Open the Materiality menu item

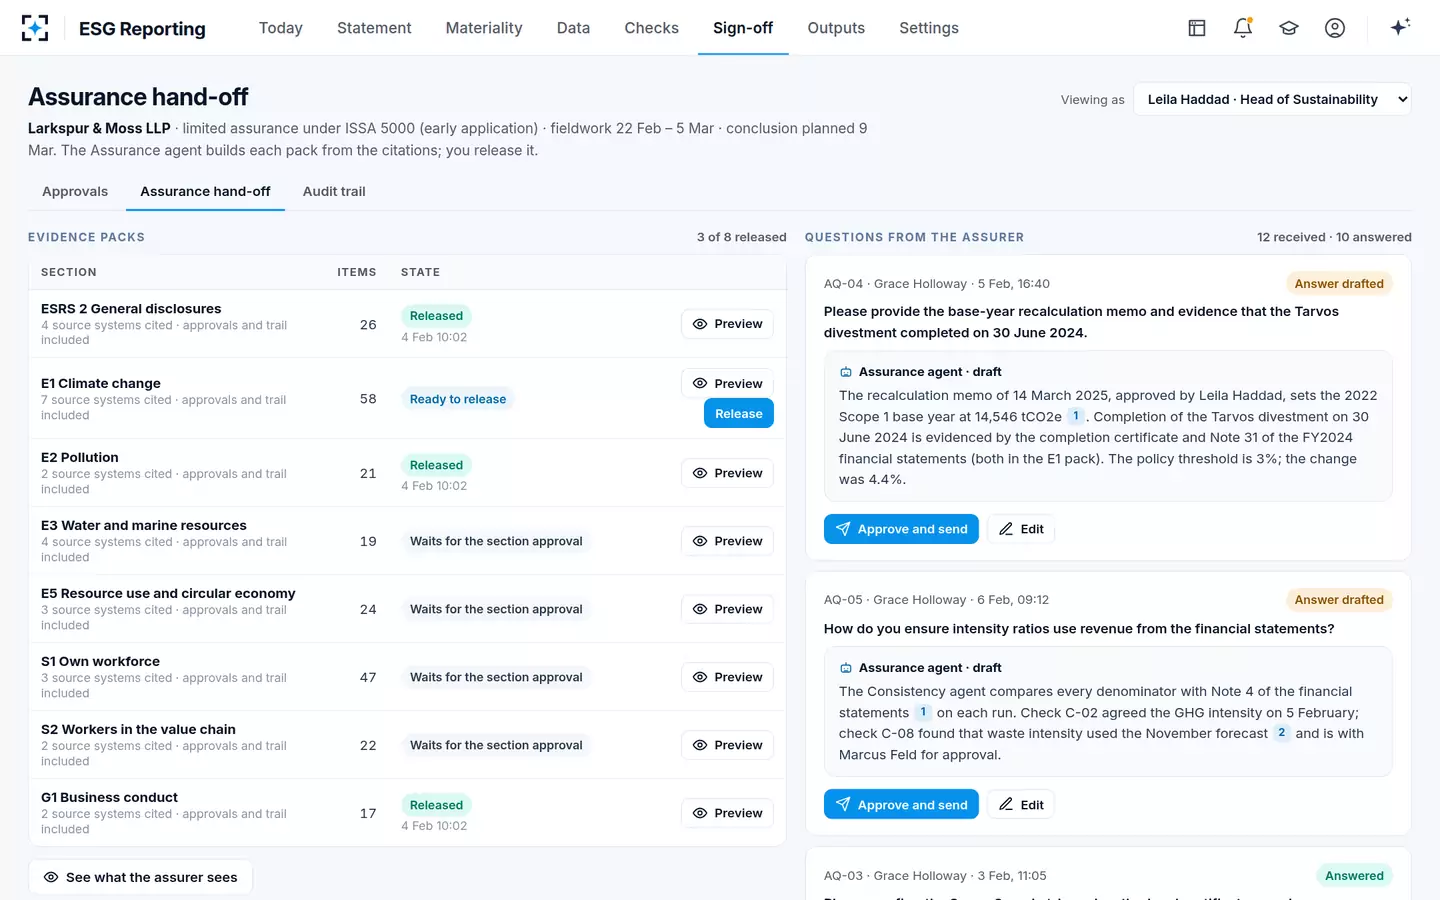pyautogui.click(x=484, y=28)
